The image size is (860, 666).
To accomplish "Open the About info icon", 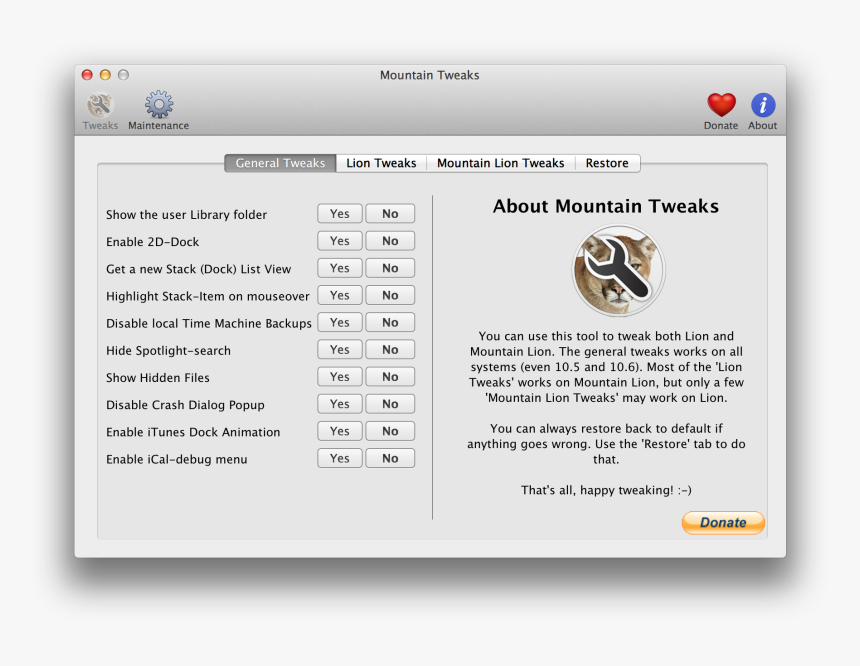I will [x=762, y=107].
